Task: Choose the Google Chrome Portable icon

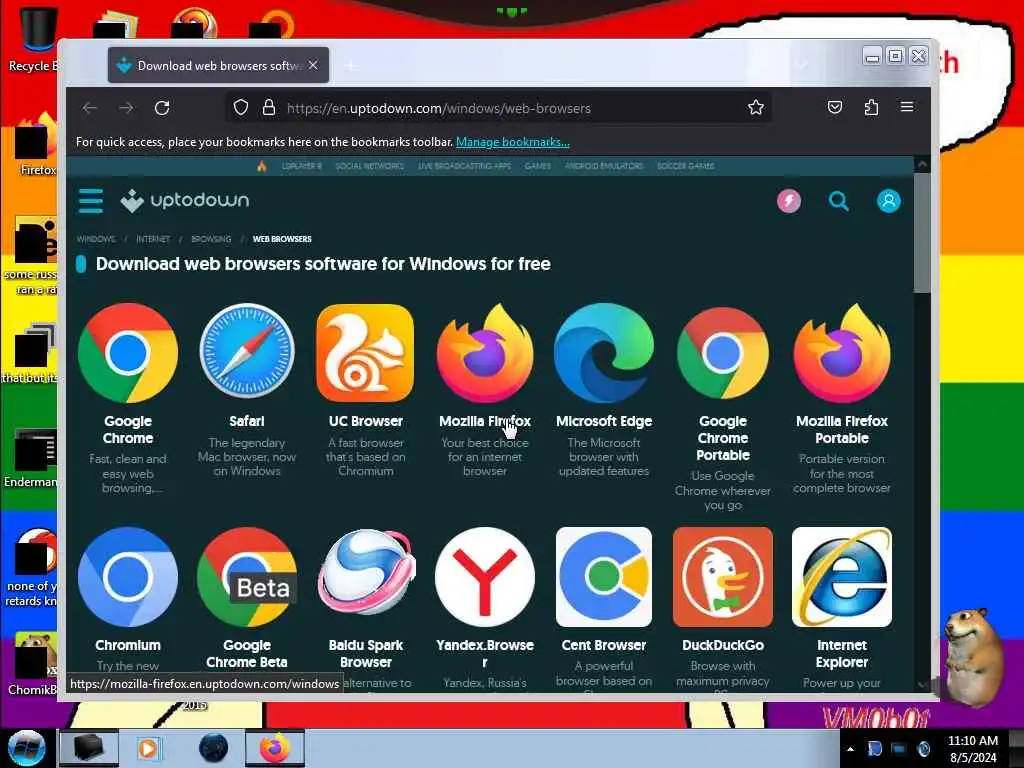Action: click(723, 353)
